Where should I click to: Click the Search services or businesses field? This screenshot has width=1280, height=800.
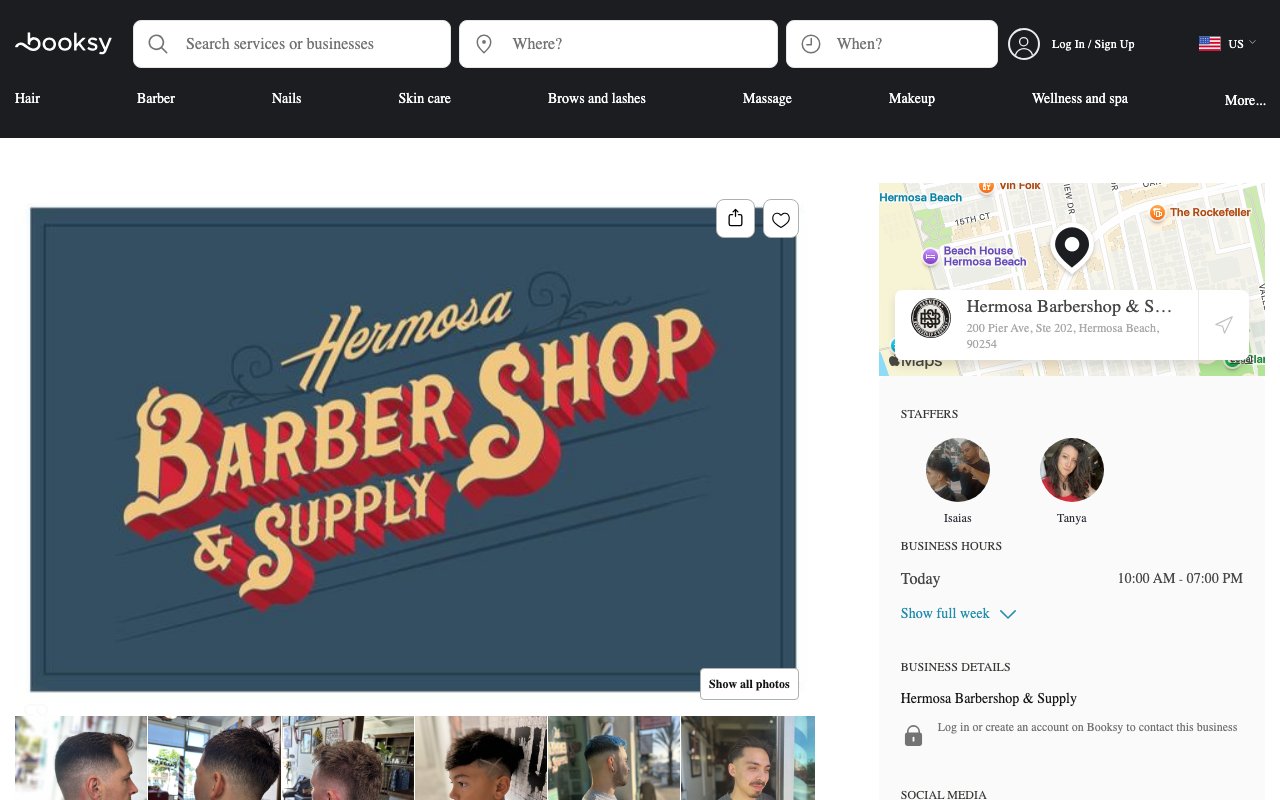(292, 44)
